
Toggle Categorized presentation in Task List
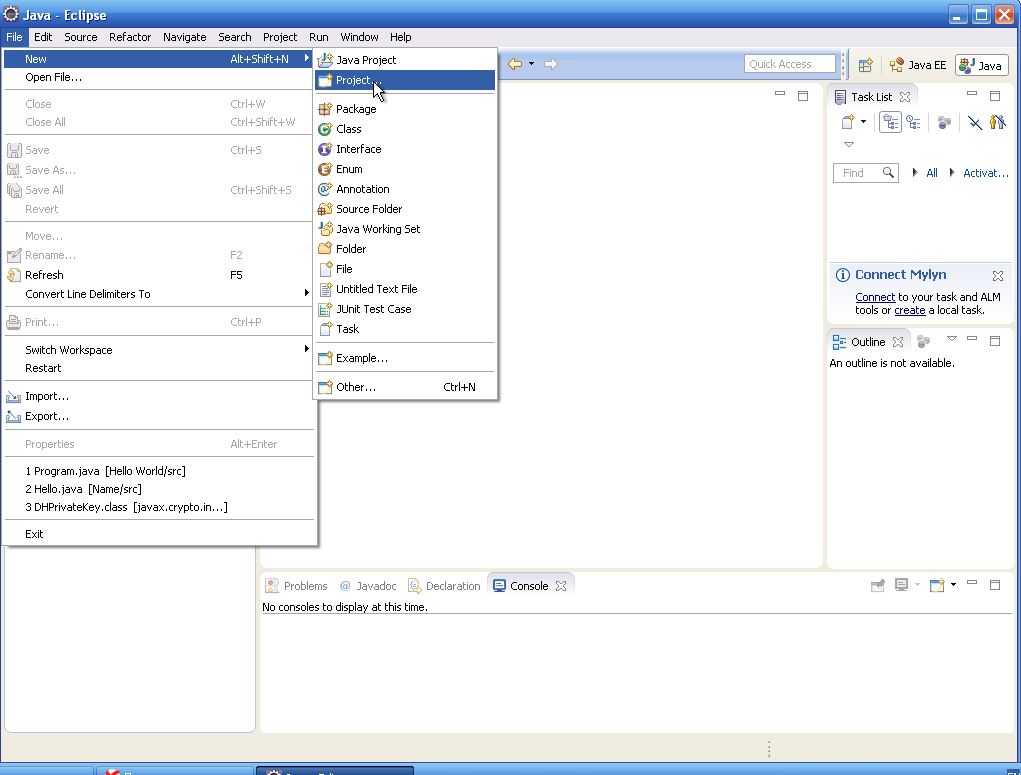(890, 122)
